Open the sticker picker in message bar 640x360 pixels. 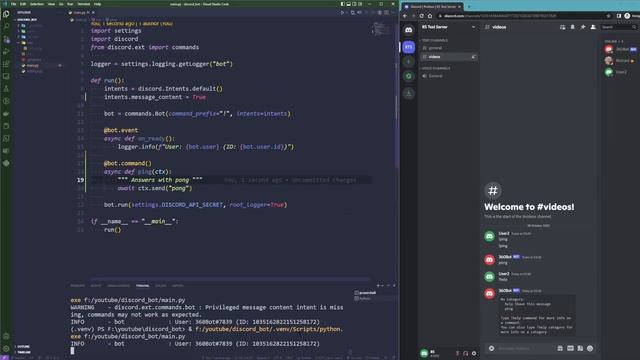[x=580, y=348]
